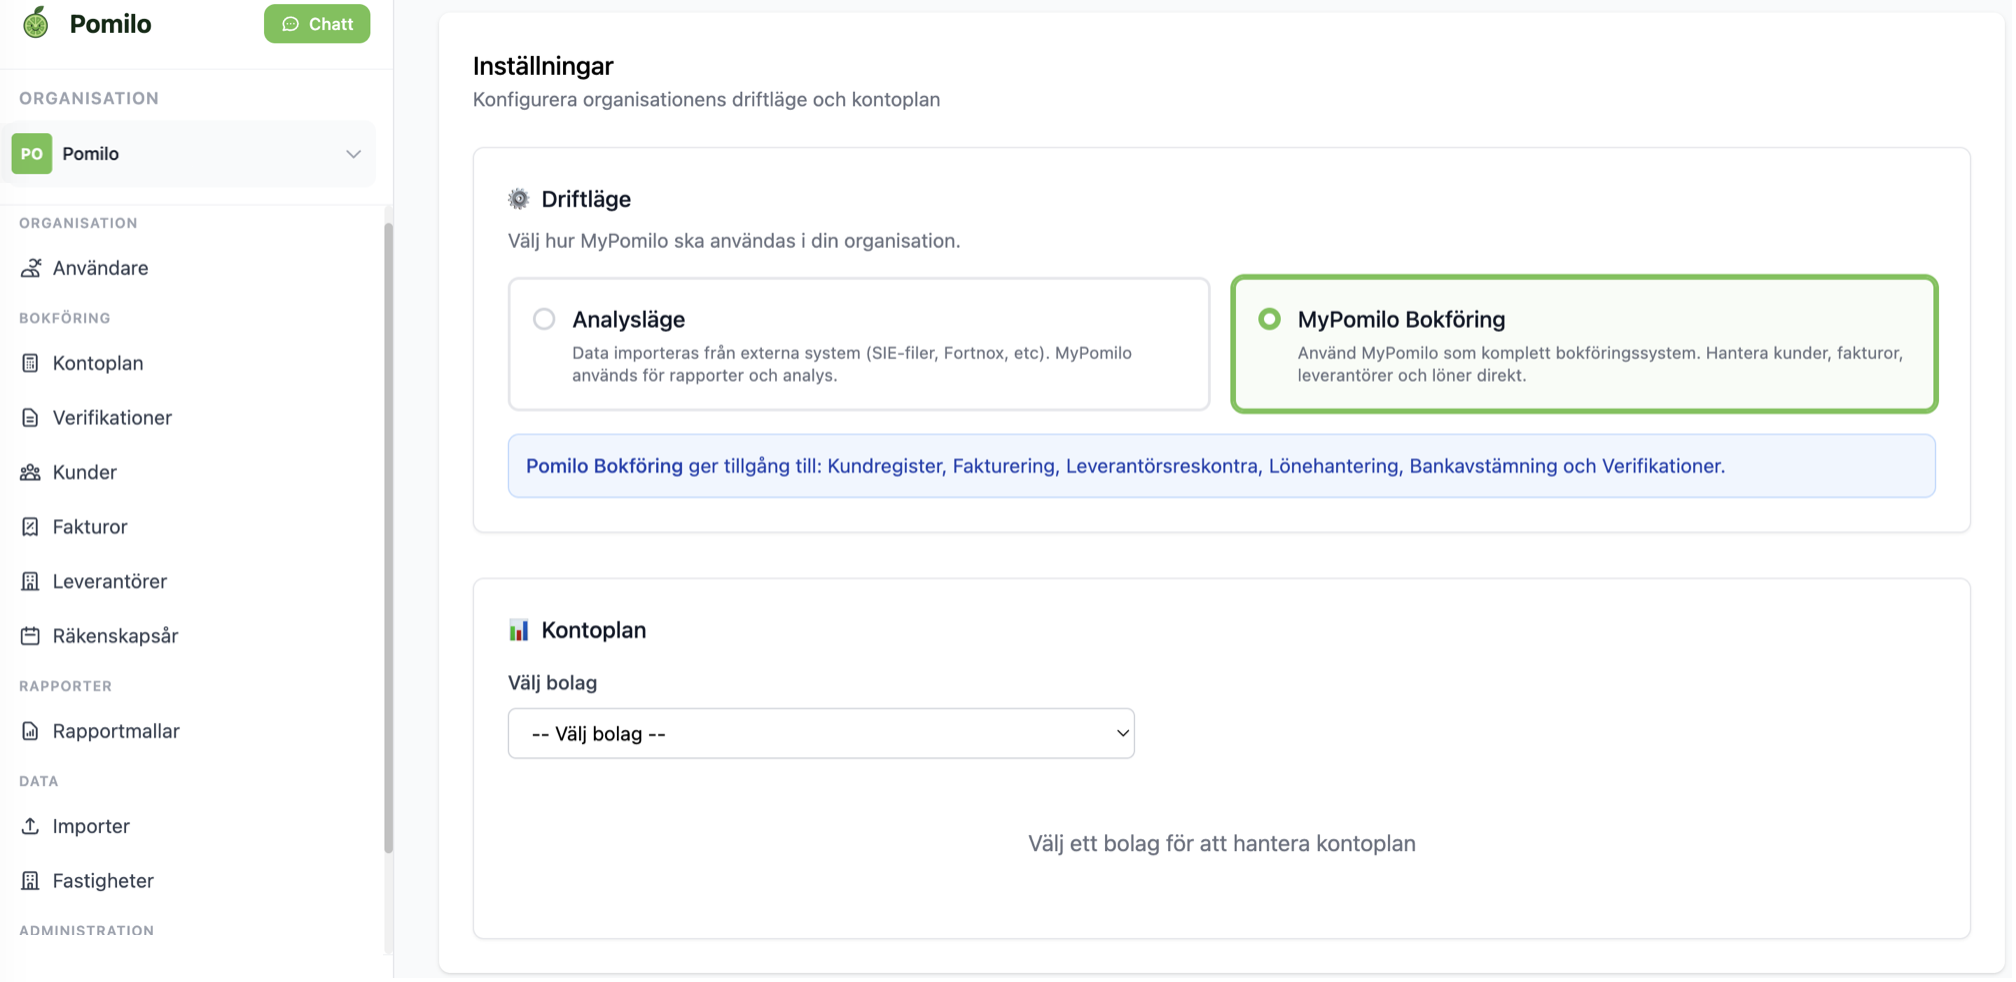The height and width of the screenshot is (982, 2016).
Task: Click the Fakturor invoice icon
Action: (x=30, y=527)
